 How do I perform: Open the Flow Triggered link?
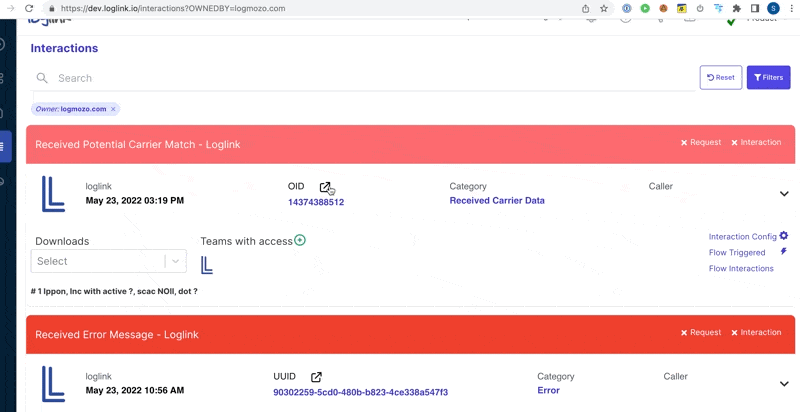pos(737,252)
